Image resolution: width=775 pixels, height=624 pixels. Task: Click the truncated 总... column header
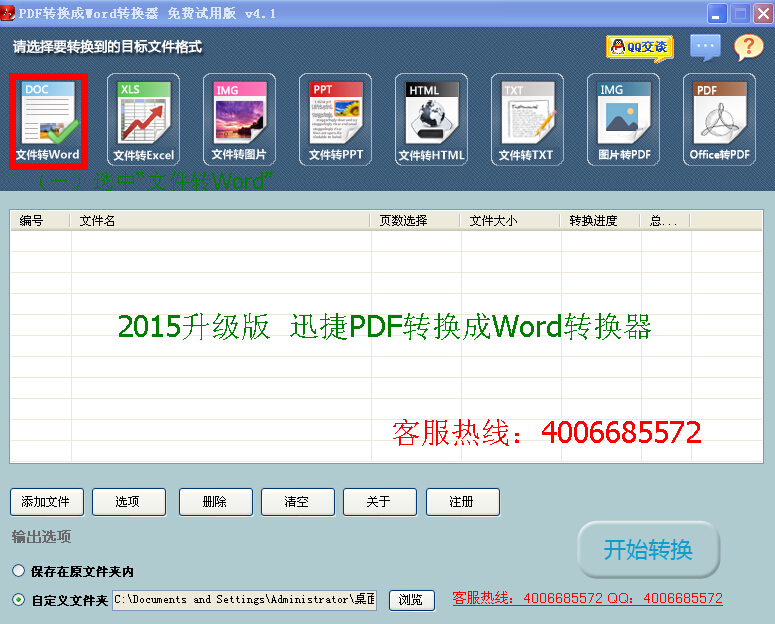[665, 221]
